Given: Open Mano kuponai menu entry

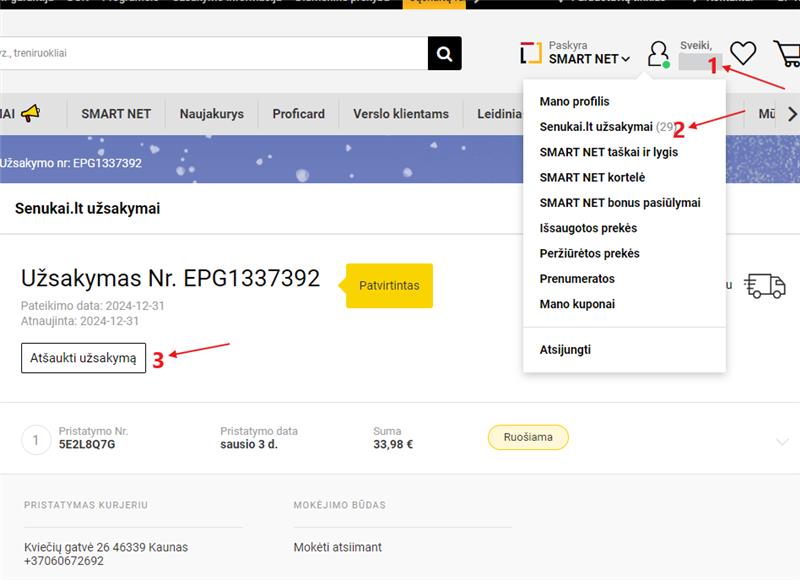Looking at the screenshot, I should pyautogui.click(x=577, y=304).
